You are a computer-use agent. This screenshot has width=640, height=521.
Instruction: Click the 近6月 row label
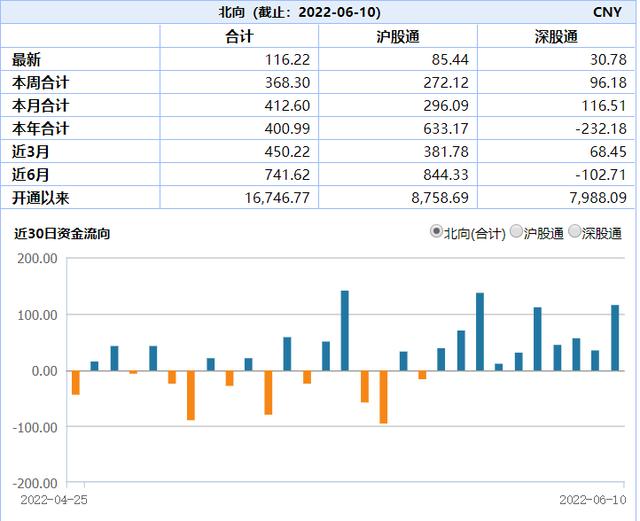pos(31,175)
